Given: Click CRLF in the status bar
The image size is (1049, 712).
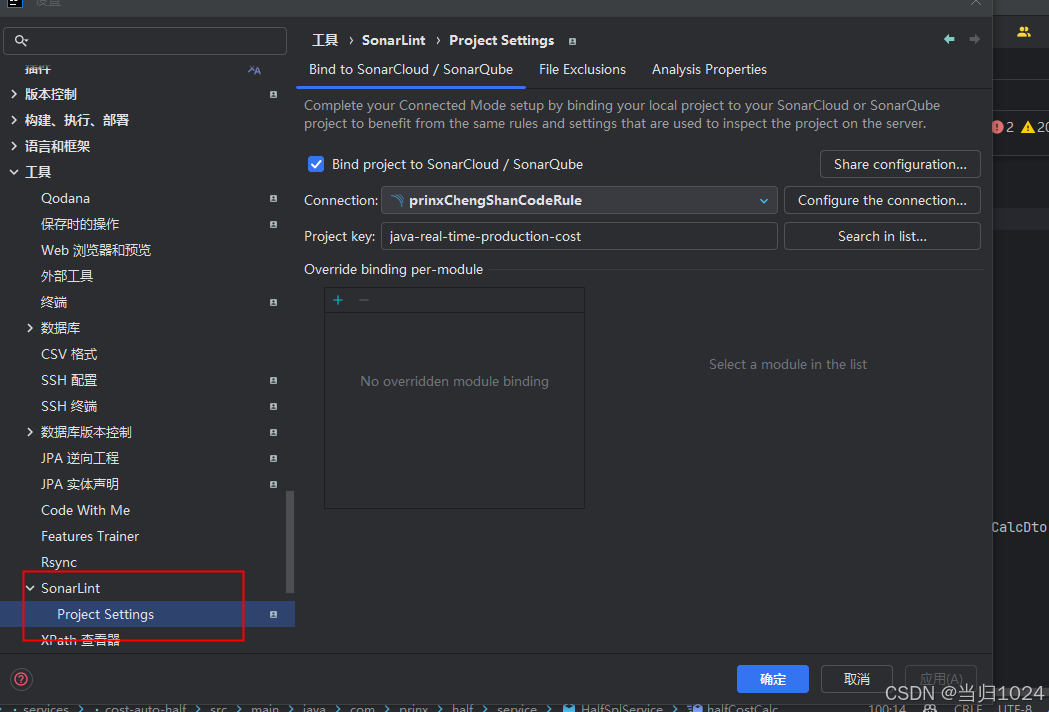Looking at the screenshot, I should 968,708.
